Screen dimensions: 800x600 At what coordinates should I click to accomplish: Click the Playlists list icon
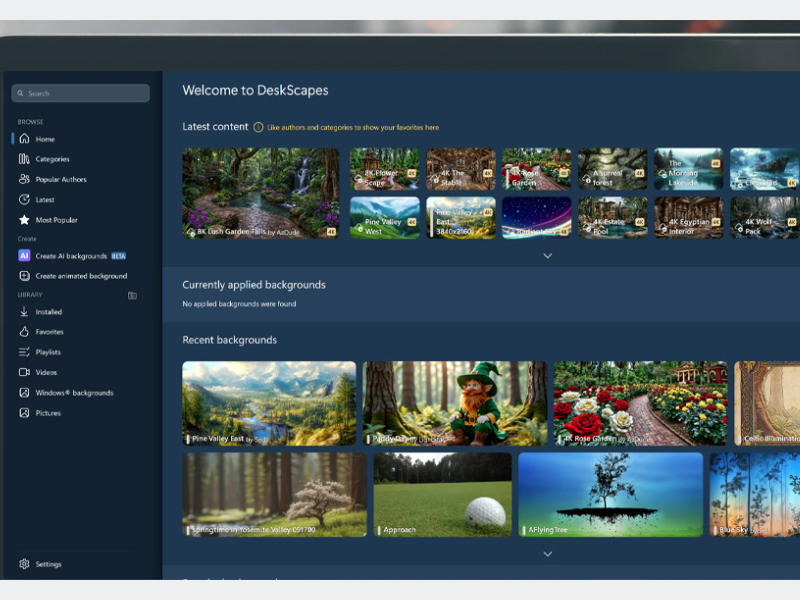(x=24, y=352)
